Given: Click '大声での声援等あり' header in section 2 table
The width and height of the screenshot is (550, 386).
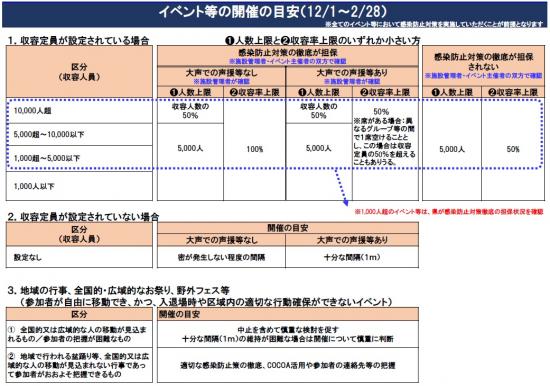Looking at the screenshot, I should point(352,240).
